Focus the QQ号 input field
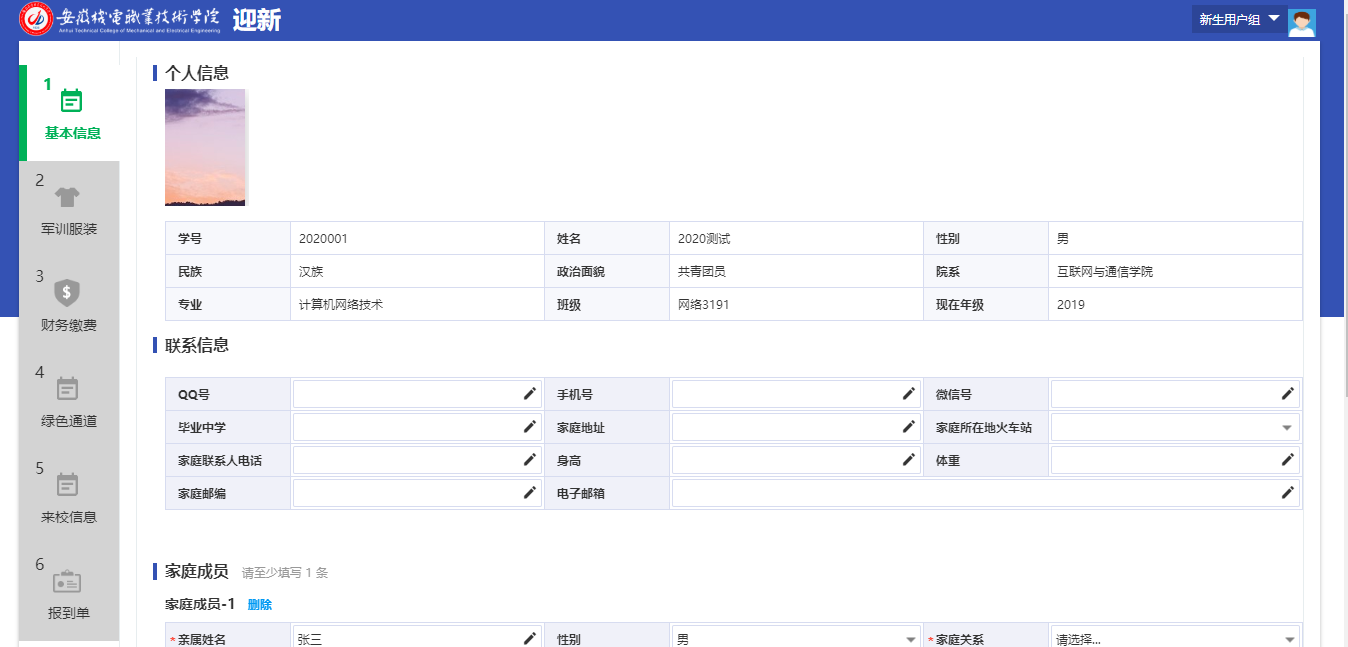 click(x=417, y=394)
